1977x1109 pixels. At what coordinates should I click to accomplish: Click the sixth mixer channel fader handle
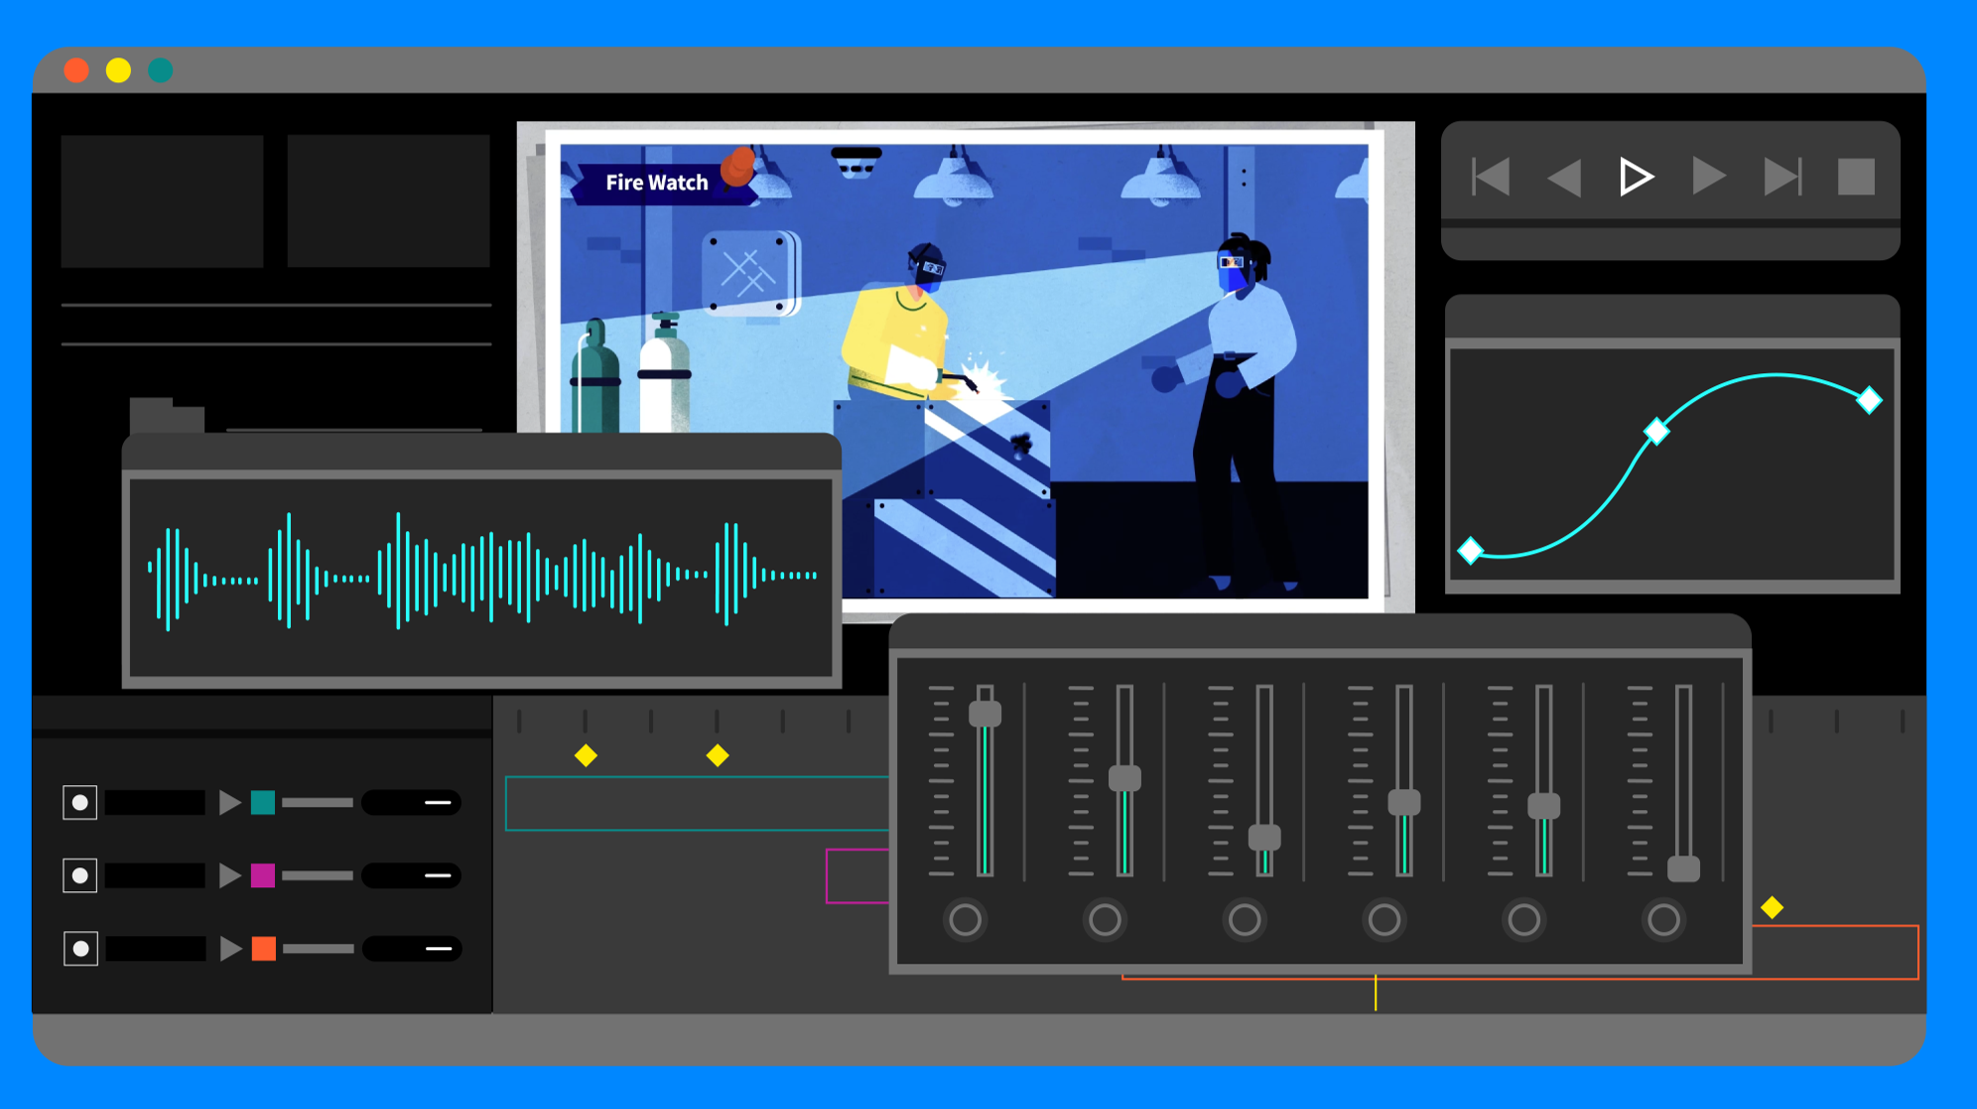pos(1684,869)
